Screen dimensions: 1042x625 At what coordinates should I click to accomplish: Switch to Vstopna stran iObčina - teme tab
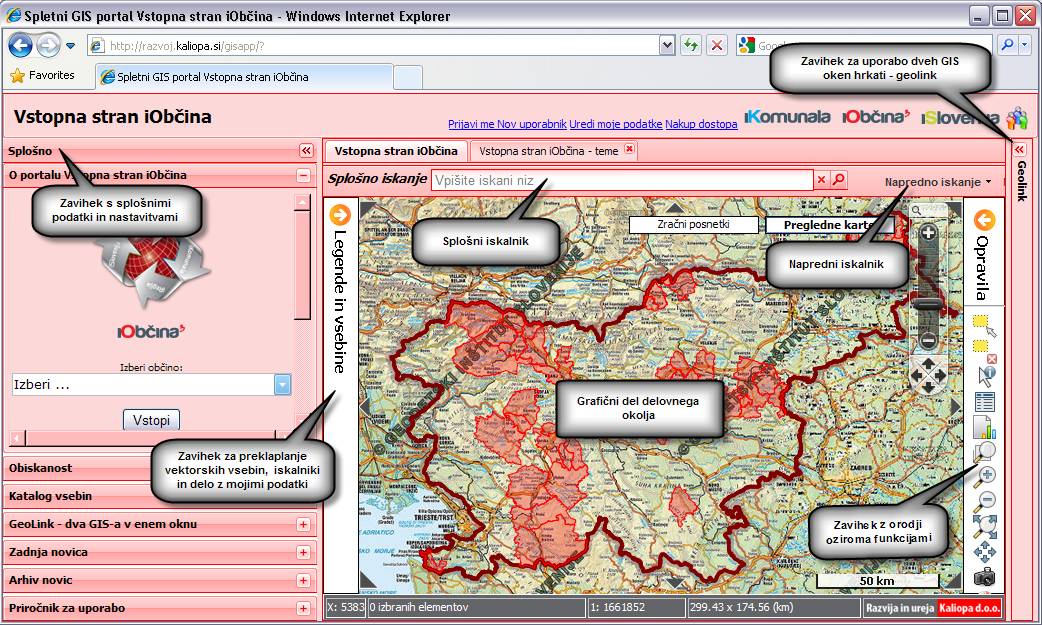pos(550,151)
